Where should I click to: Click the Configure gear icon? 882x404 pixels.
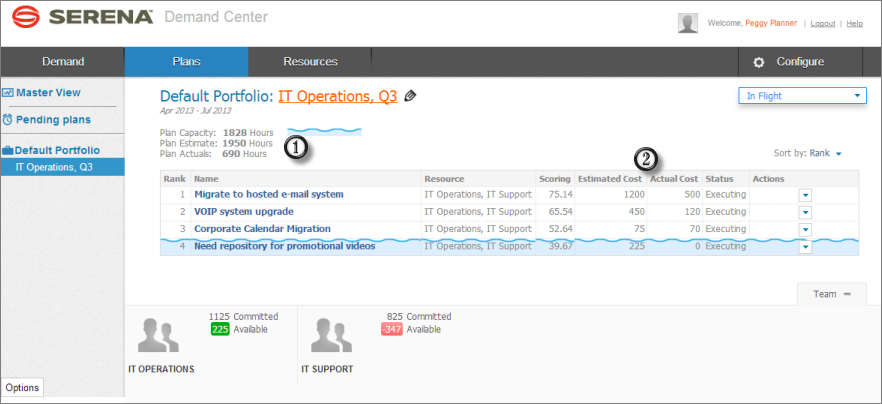coord(759,62)
